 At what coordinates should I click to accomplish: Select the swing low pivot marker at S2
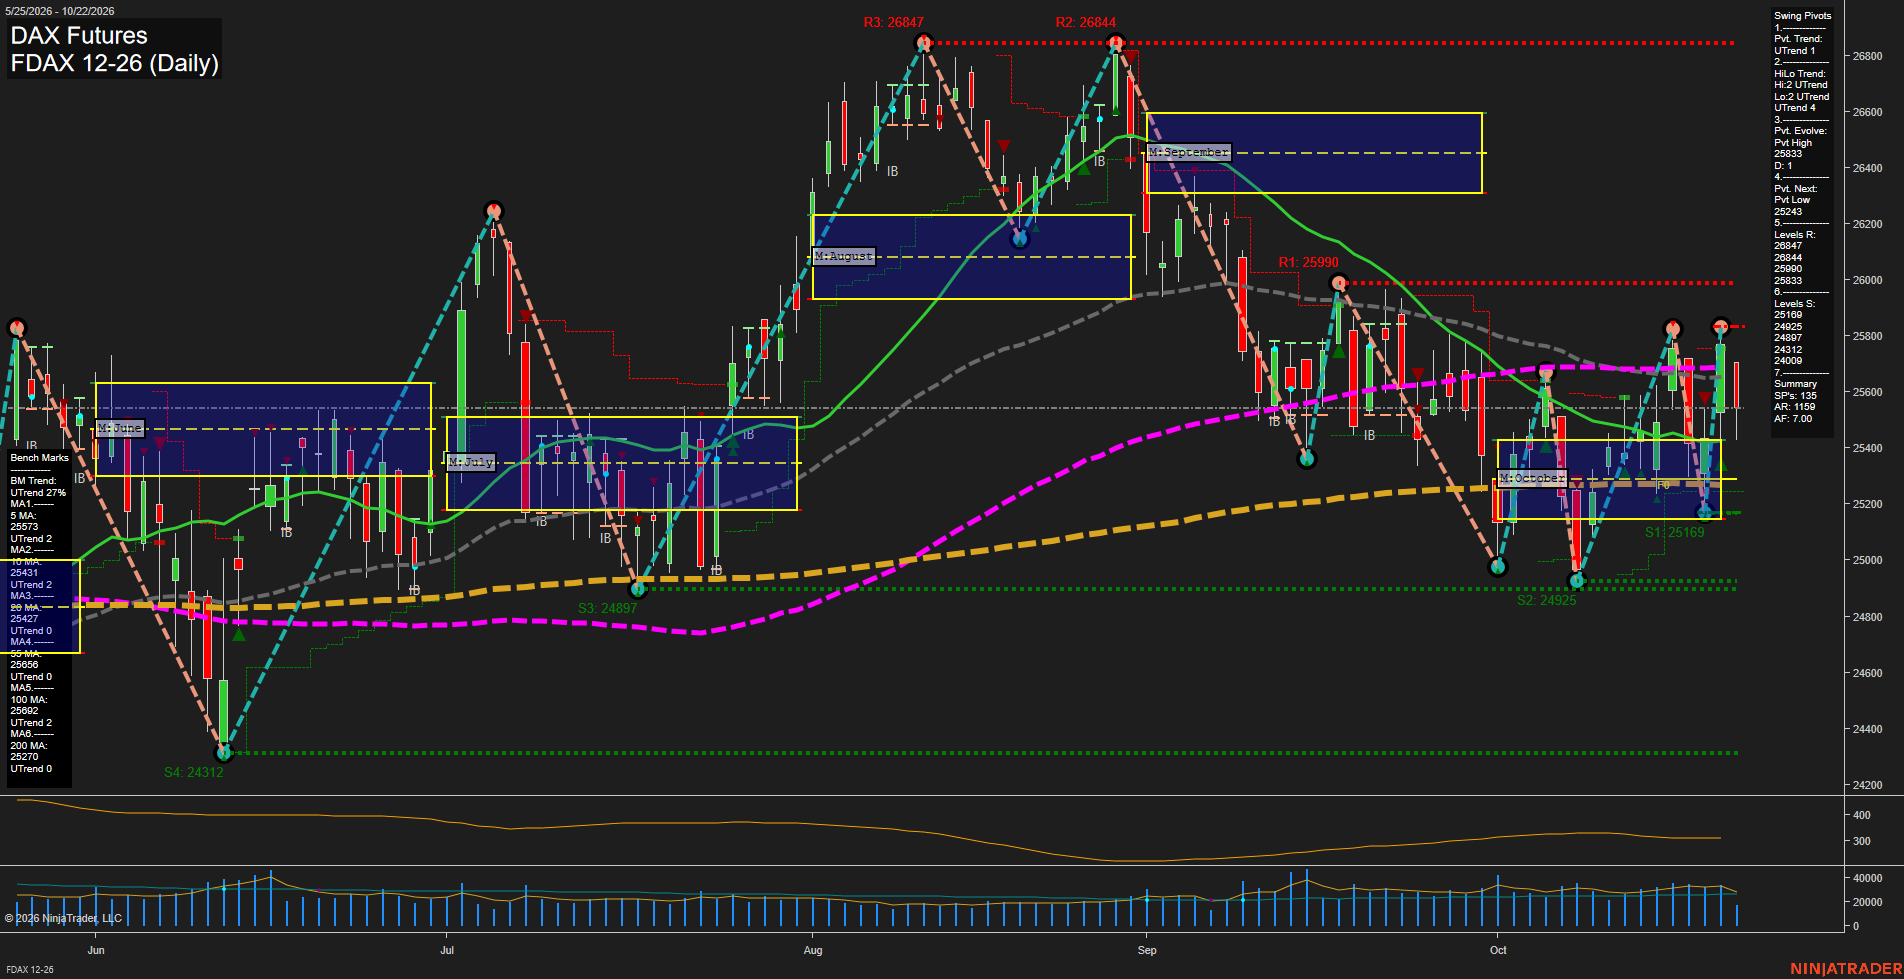pos(1577,580)
